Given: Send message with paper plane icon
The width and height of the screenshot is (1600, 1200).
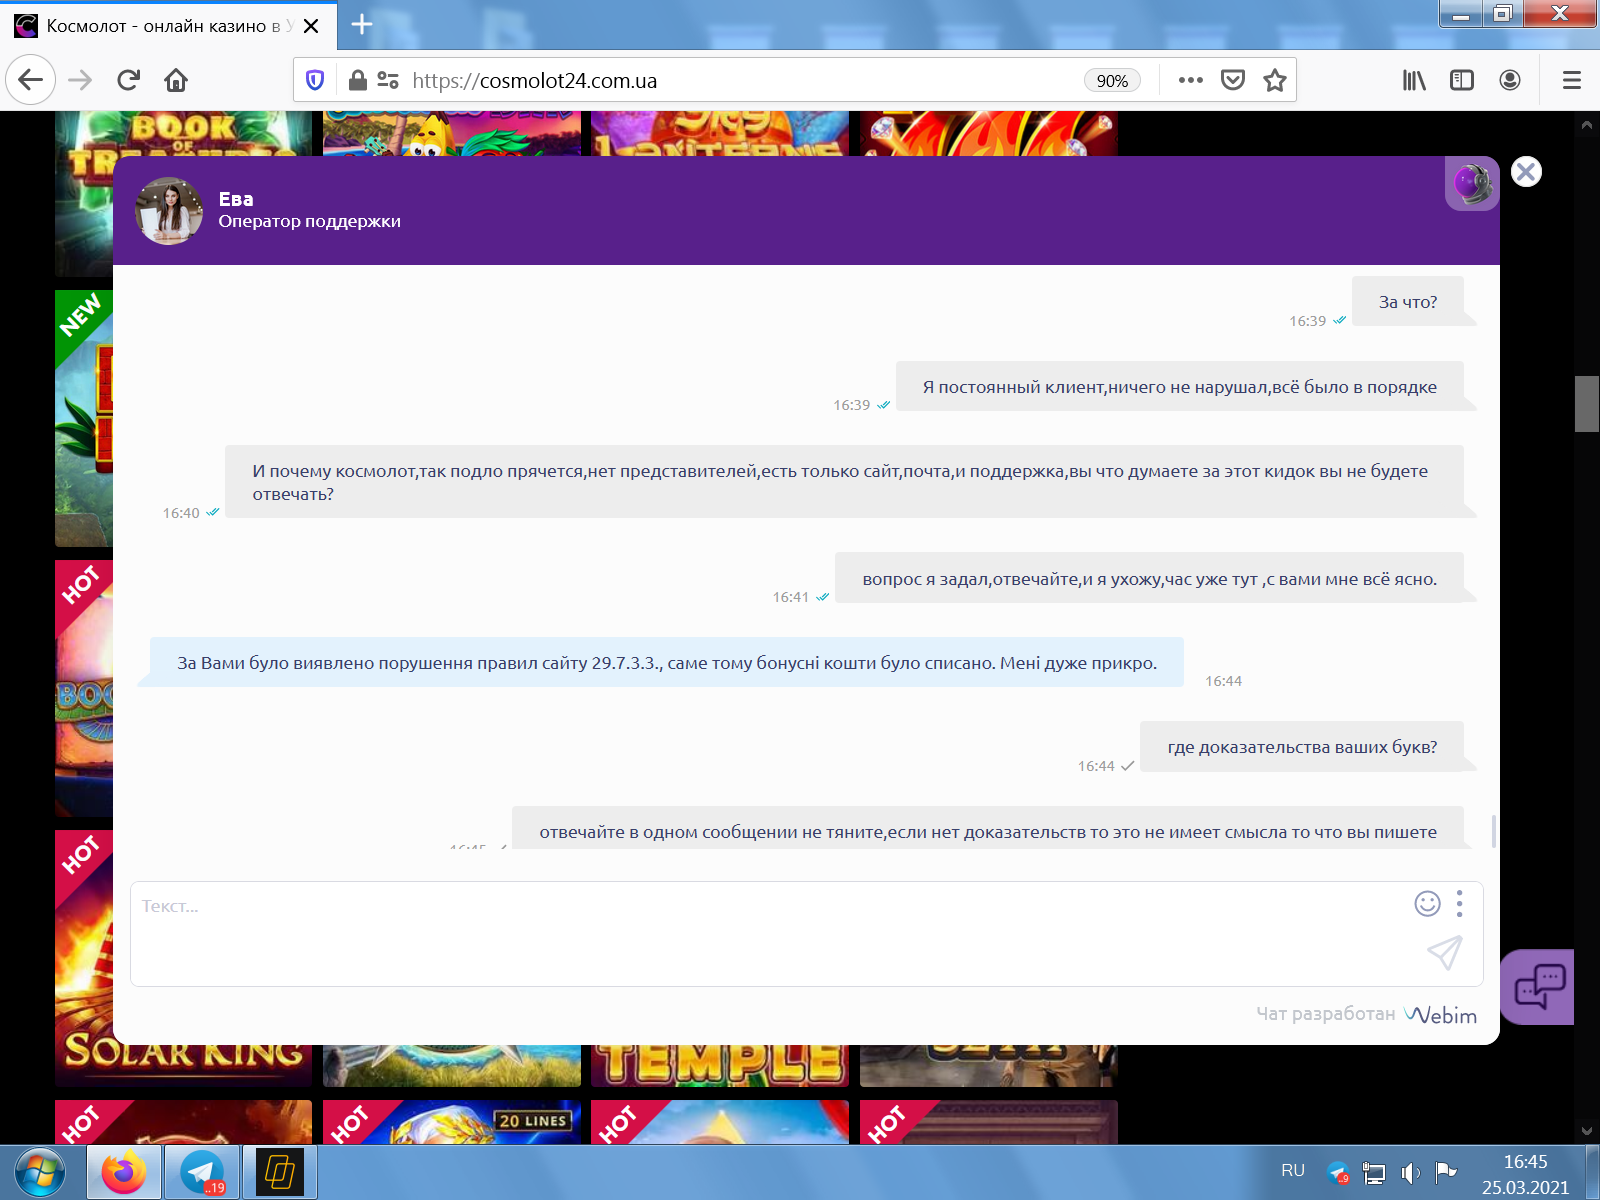Looking at the screenshot, I should (1444, 953).
